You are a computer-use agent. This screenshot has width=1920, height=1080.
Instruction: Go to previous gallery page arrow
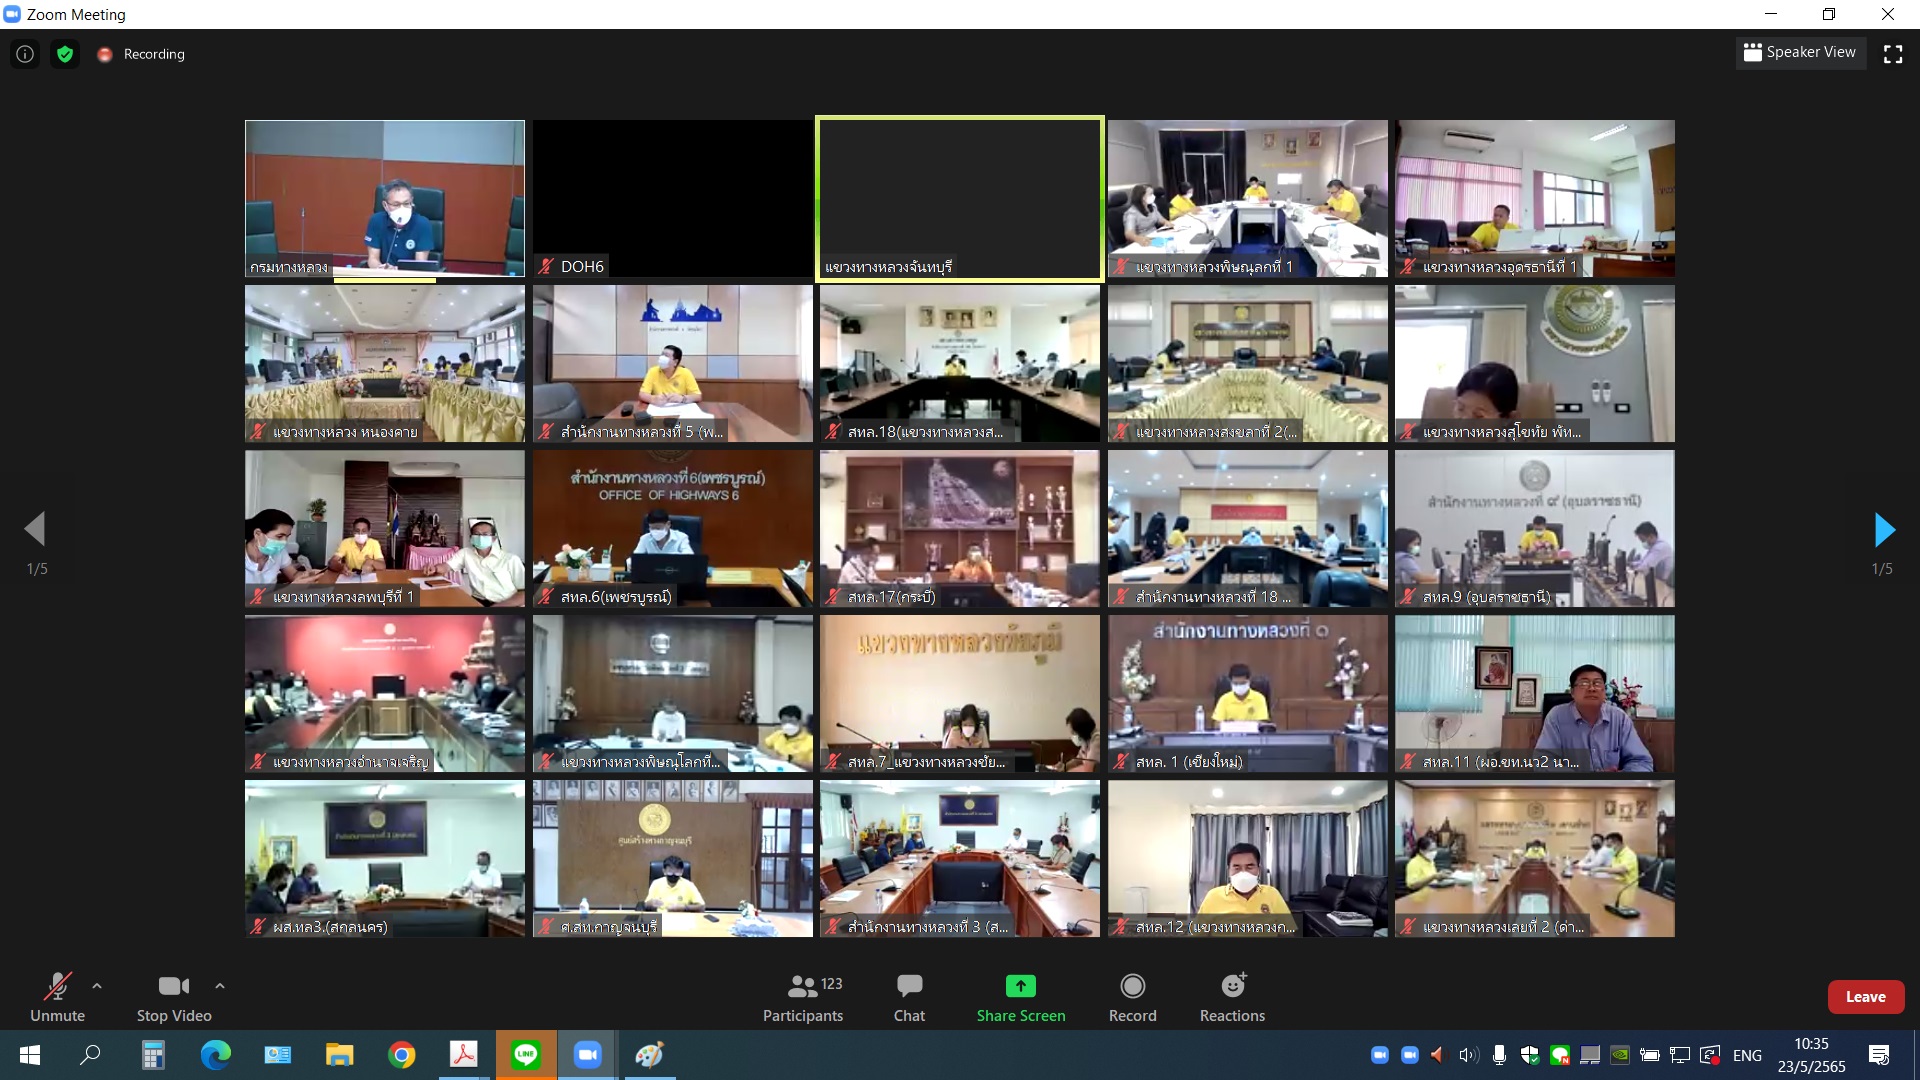point(36,530)
